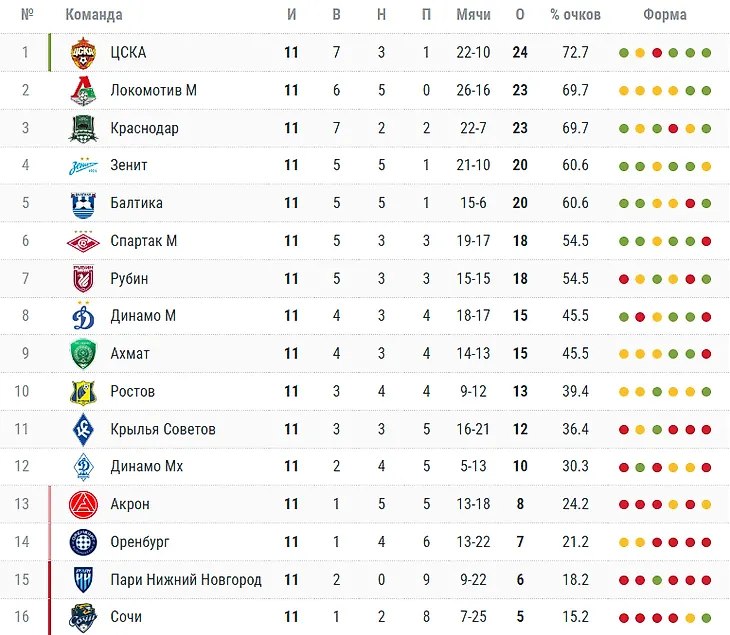Image resolution: width=730 pixels, height=635 pixels.
Task: Click the Rubin club logo
Action: click(x=83, y=278)
